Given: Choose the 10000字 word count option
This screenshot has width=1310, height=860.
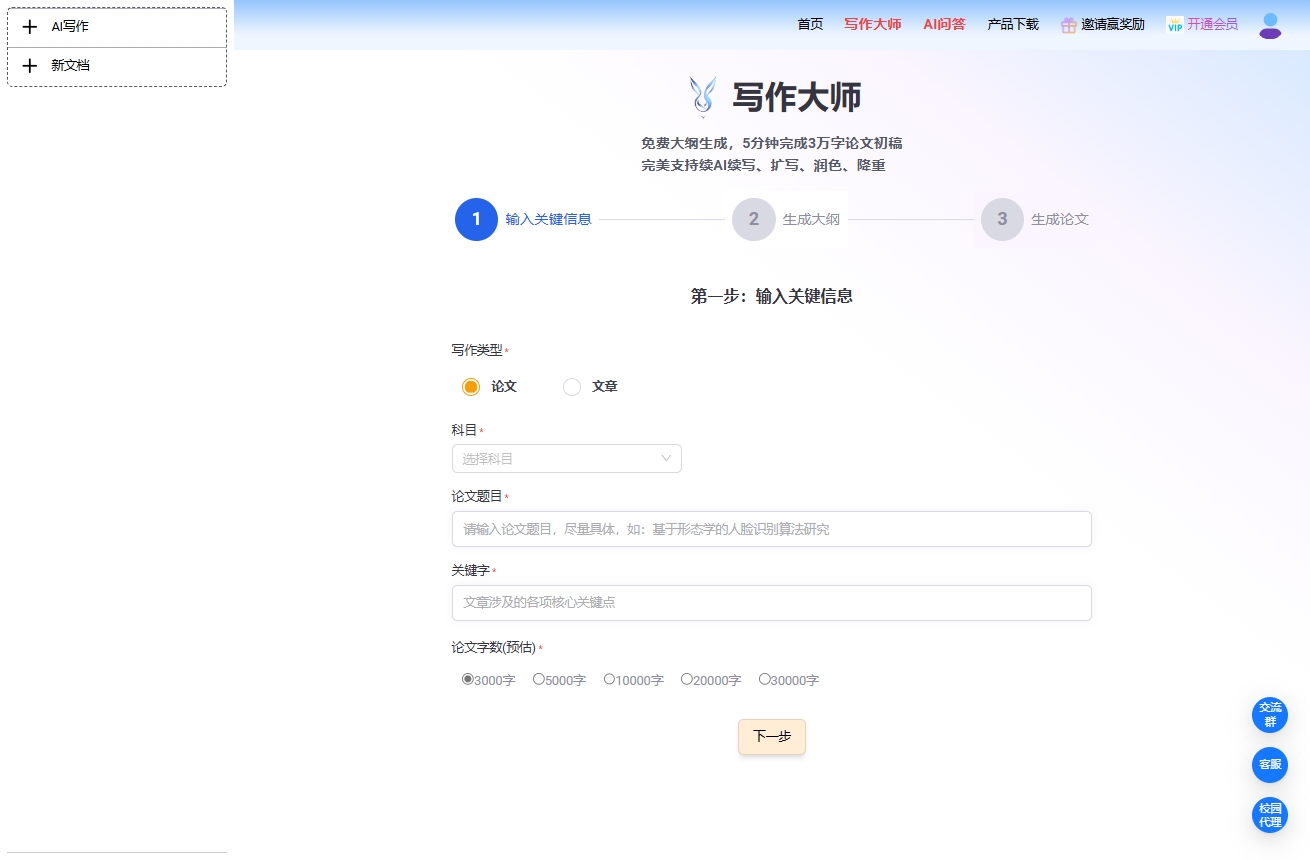Looking at the screenshot, I should 610,679.
